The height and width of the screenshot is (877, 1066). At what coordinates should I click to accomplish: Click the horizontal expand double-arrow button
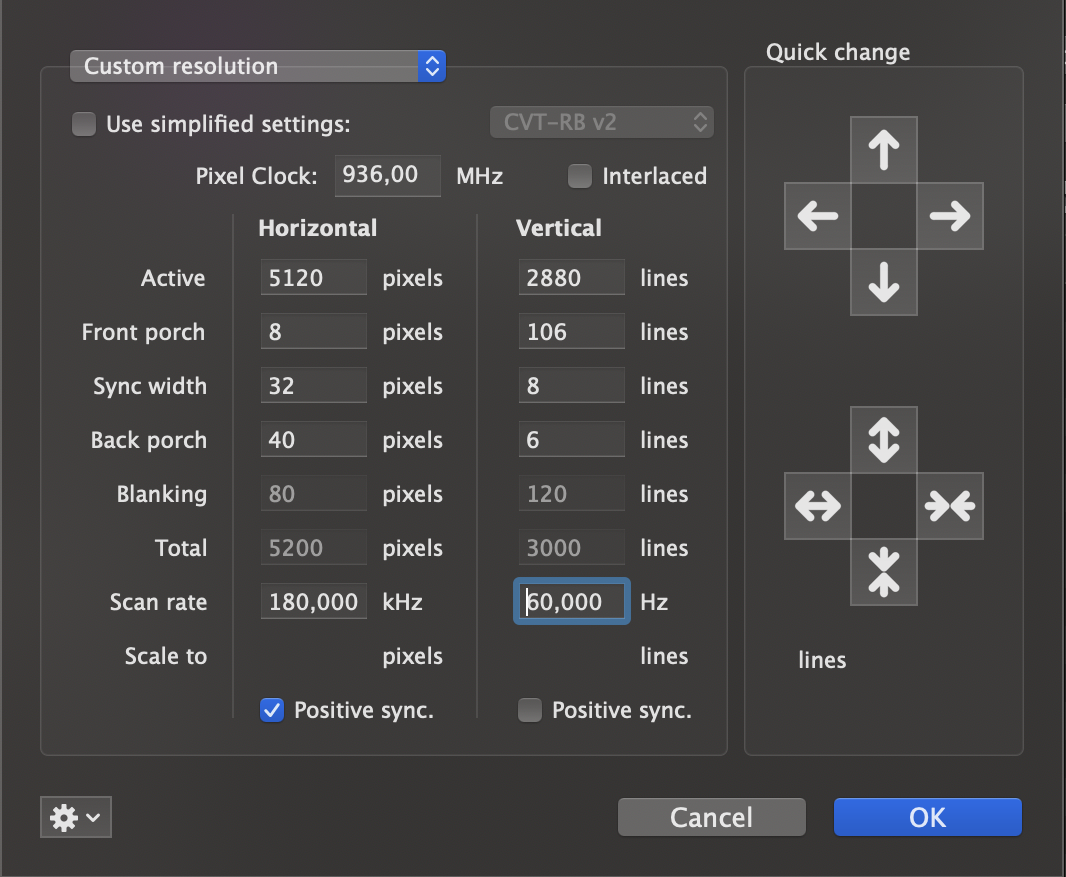[x=818, y=506]
